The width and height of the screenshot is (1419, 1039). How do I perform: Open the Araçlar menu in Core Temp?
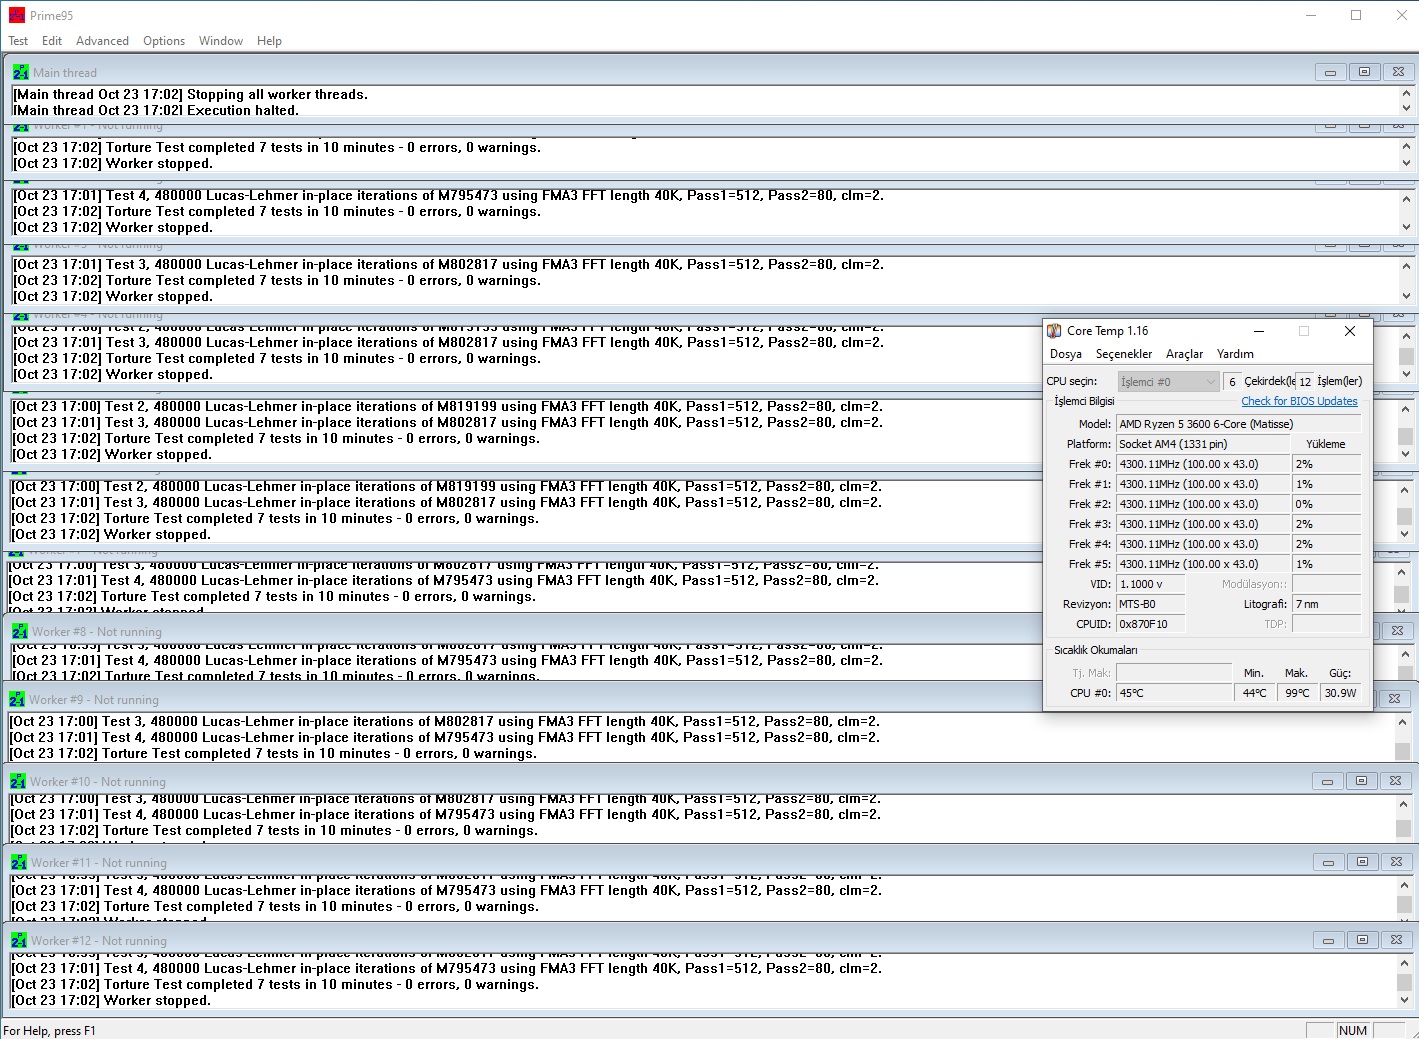tap(1184, 354)
